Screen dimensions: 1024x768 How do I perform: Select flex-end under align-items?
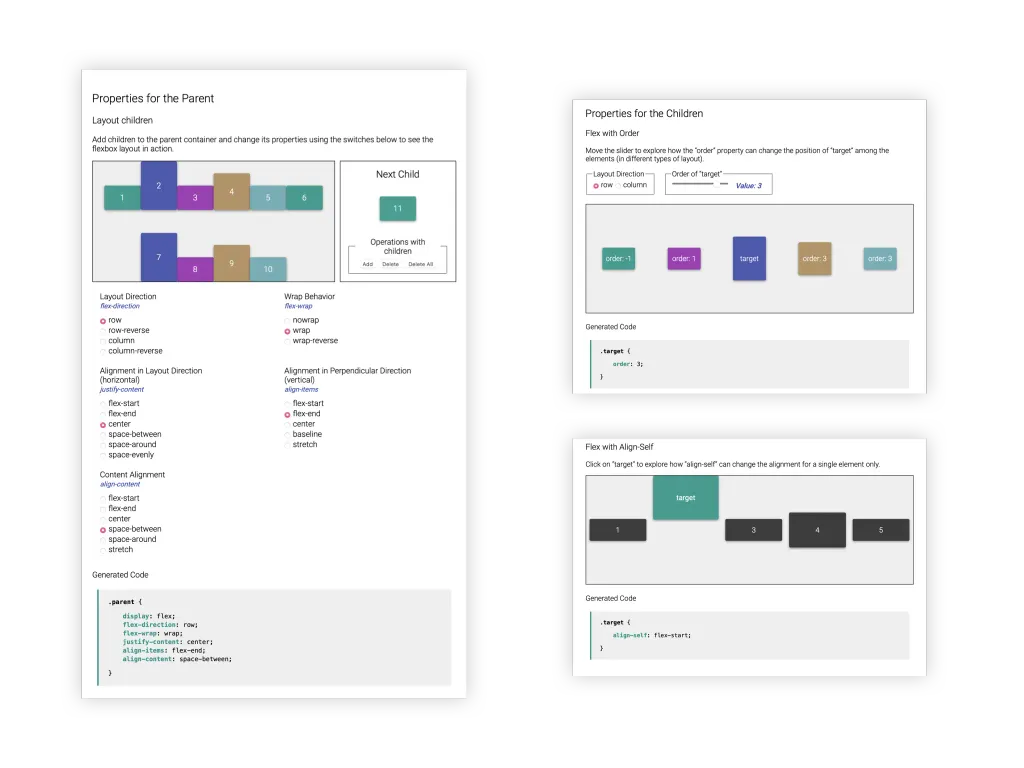click(287, 414)
